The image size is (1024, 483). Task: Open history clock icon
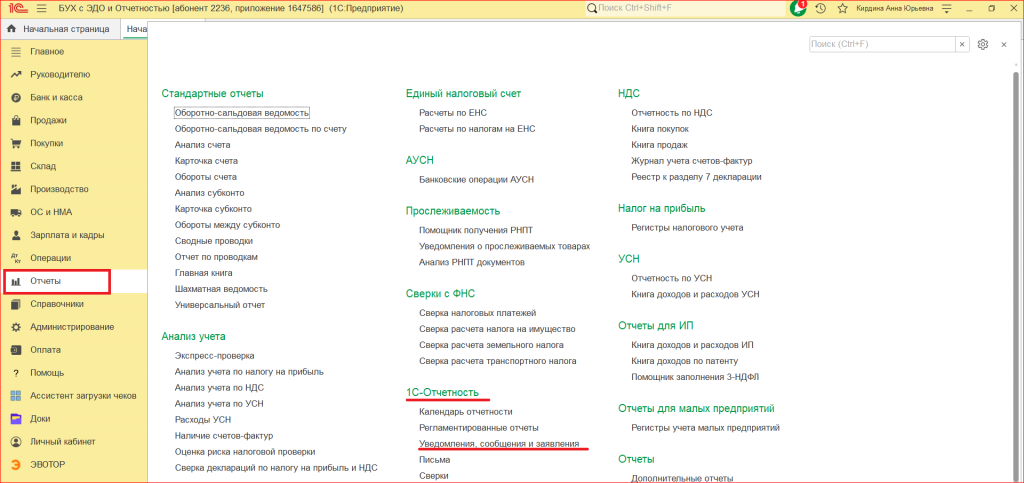(821, 9)
